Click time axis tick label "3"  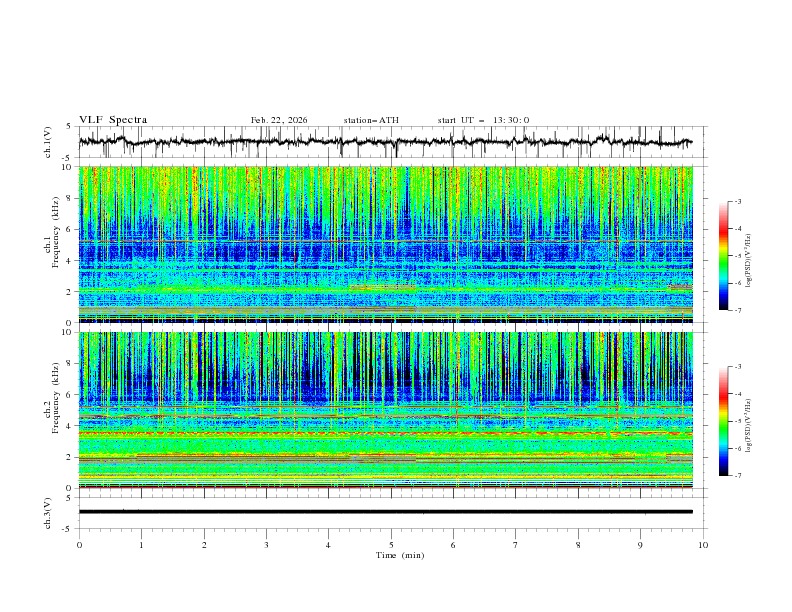coord(266,545)
